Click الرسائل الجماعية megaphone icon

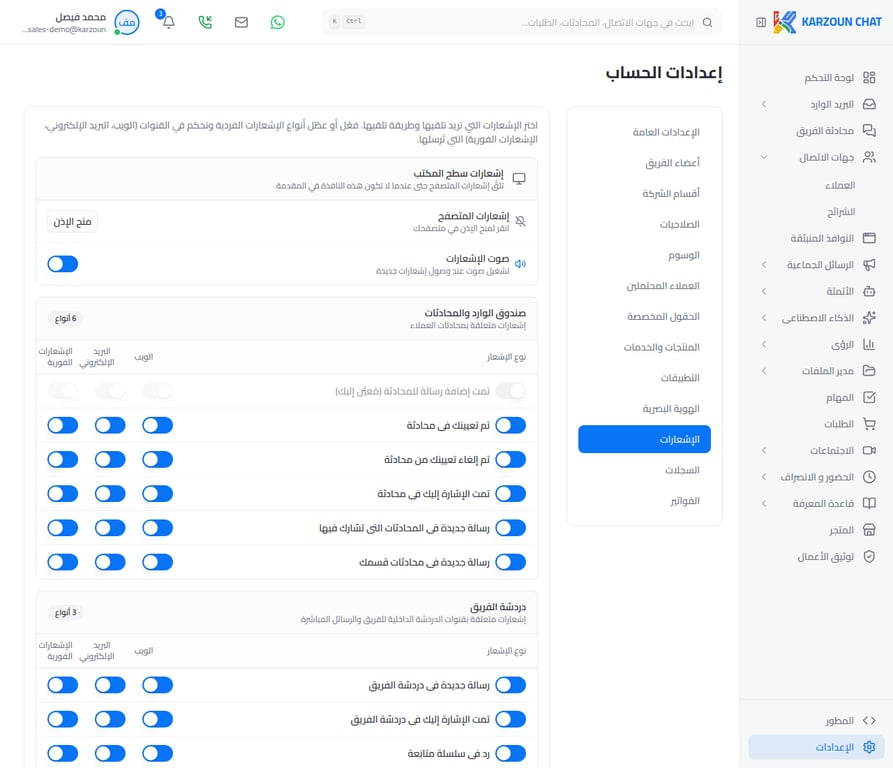click(x=869, y=265)
